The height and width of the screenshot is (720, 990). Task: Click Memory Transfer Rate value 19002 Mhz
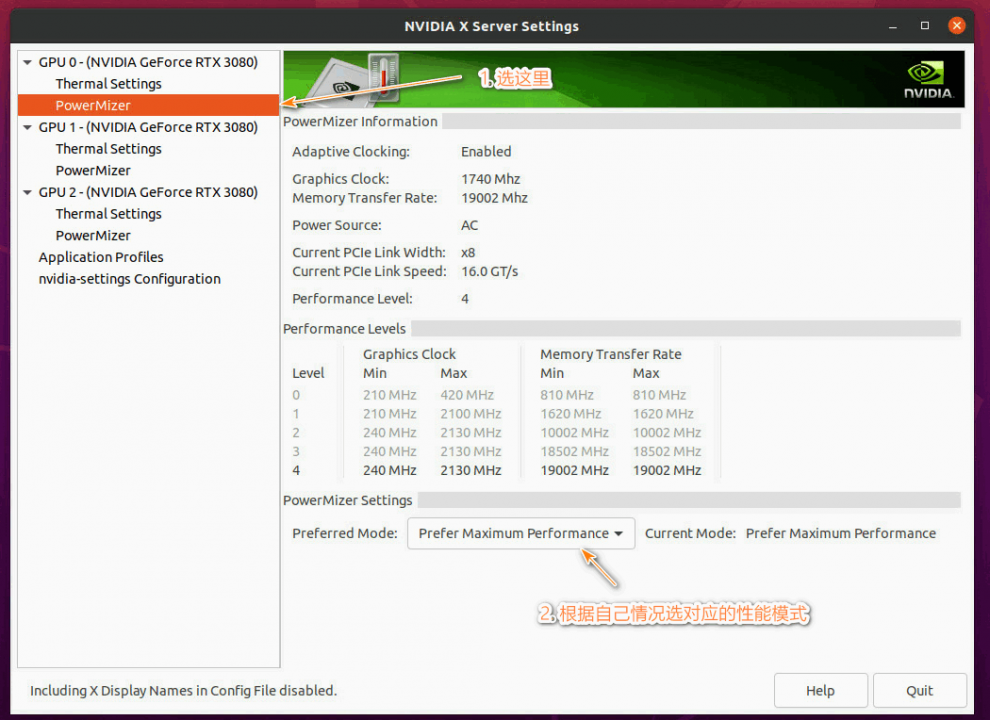pyautogui.click(x=494, y=198)
